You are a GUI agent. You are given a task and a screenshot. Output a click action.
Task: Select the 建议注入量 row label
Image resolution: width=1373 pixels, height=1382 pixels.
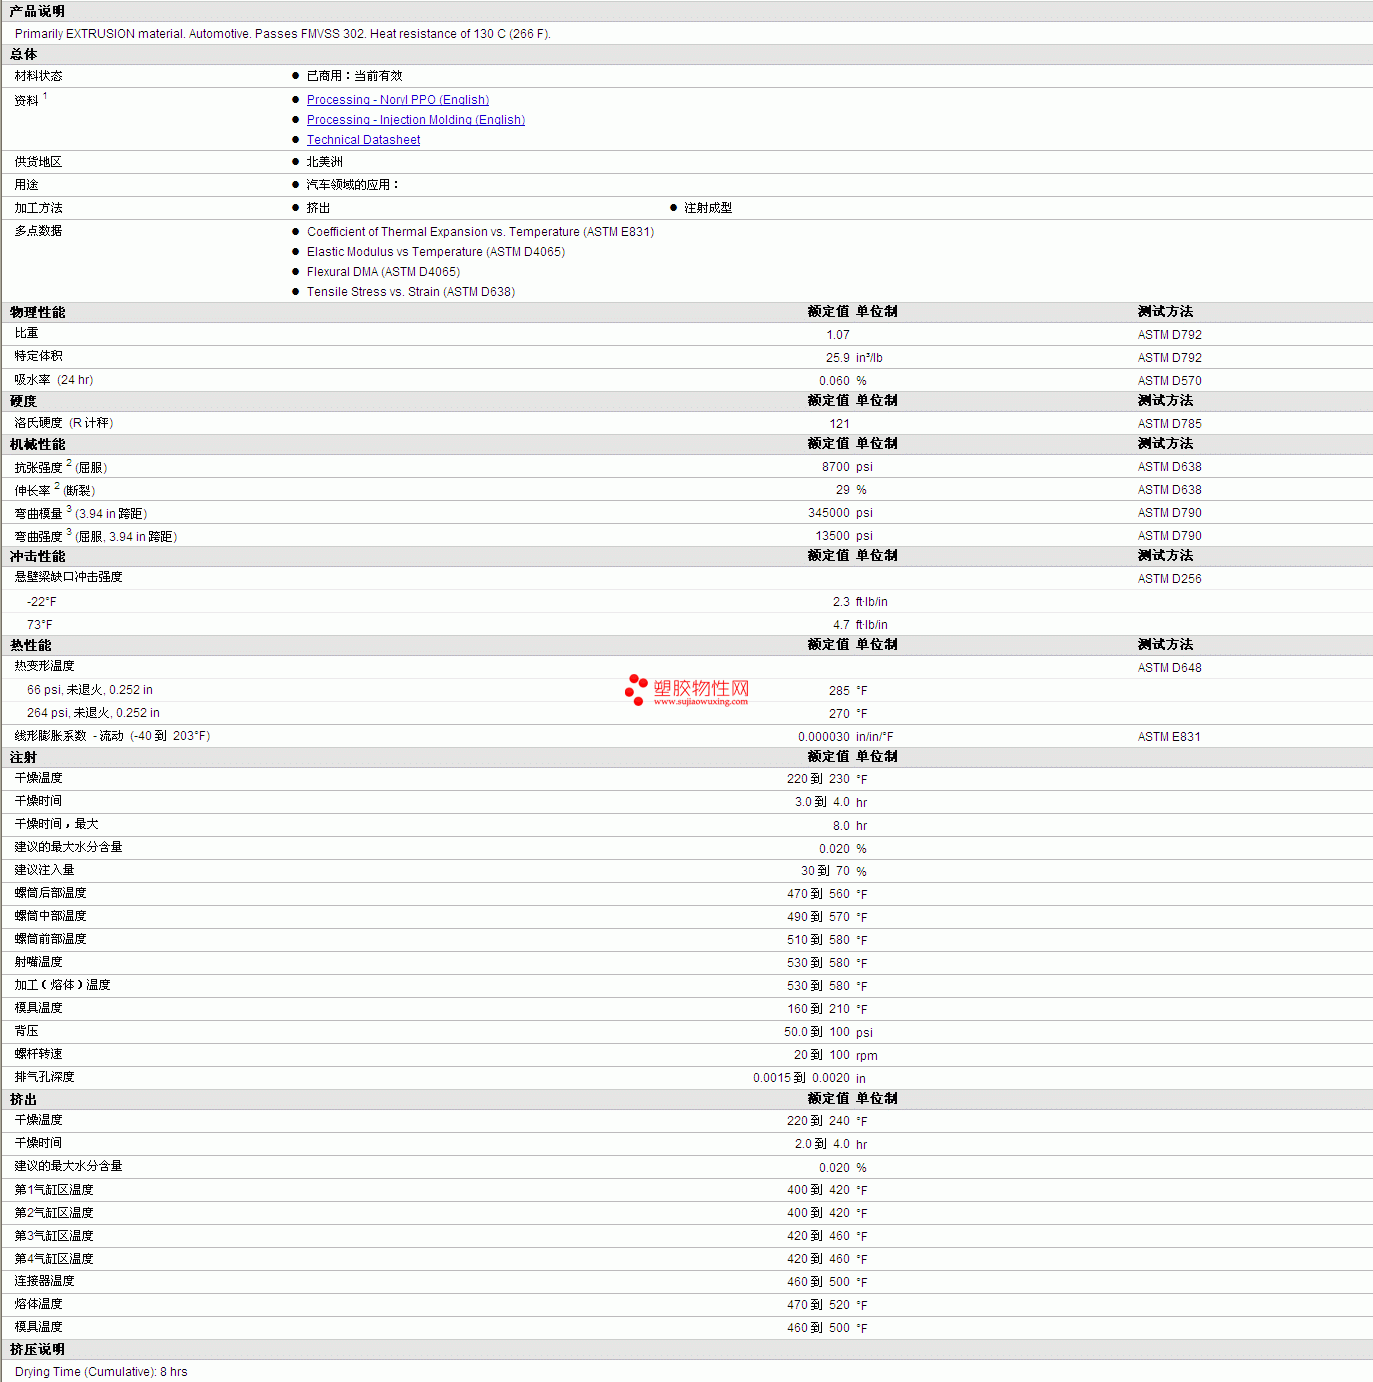45,870
